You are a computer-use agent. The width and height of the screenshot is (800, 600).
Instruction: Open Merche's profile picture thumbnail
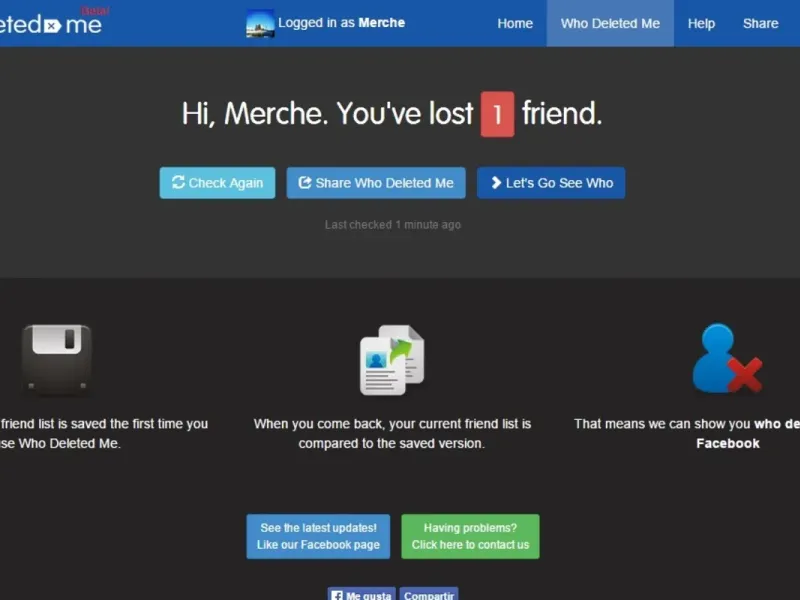(260, 23)
